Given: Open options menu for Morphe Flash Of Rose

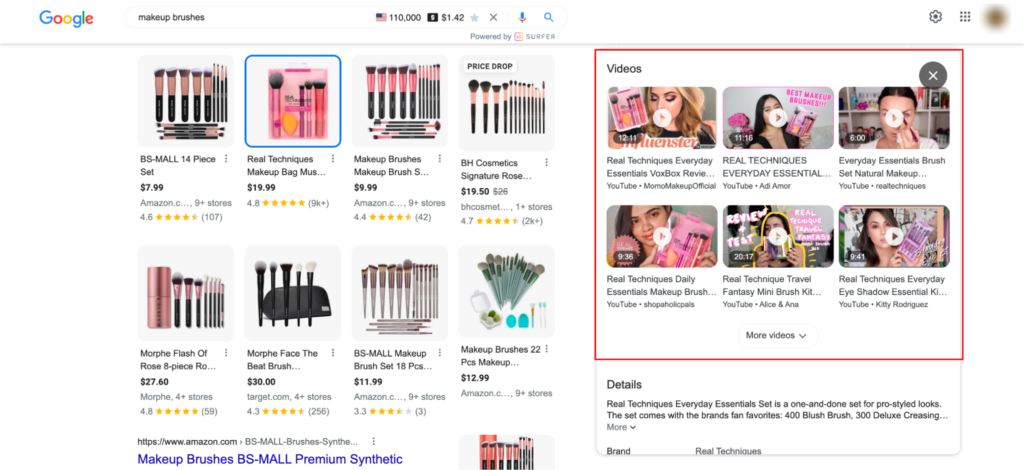Looking at the screenshot, I should tap(226, 352).
